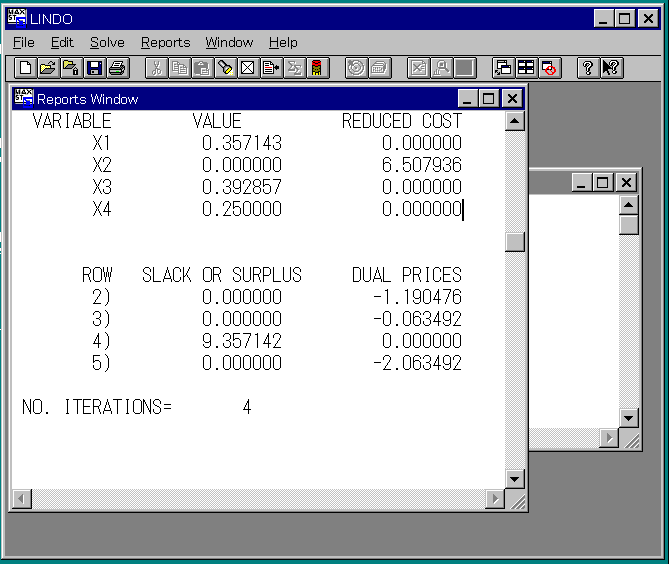Open the Edit menu

(x=62, y=42)
